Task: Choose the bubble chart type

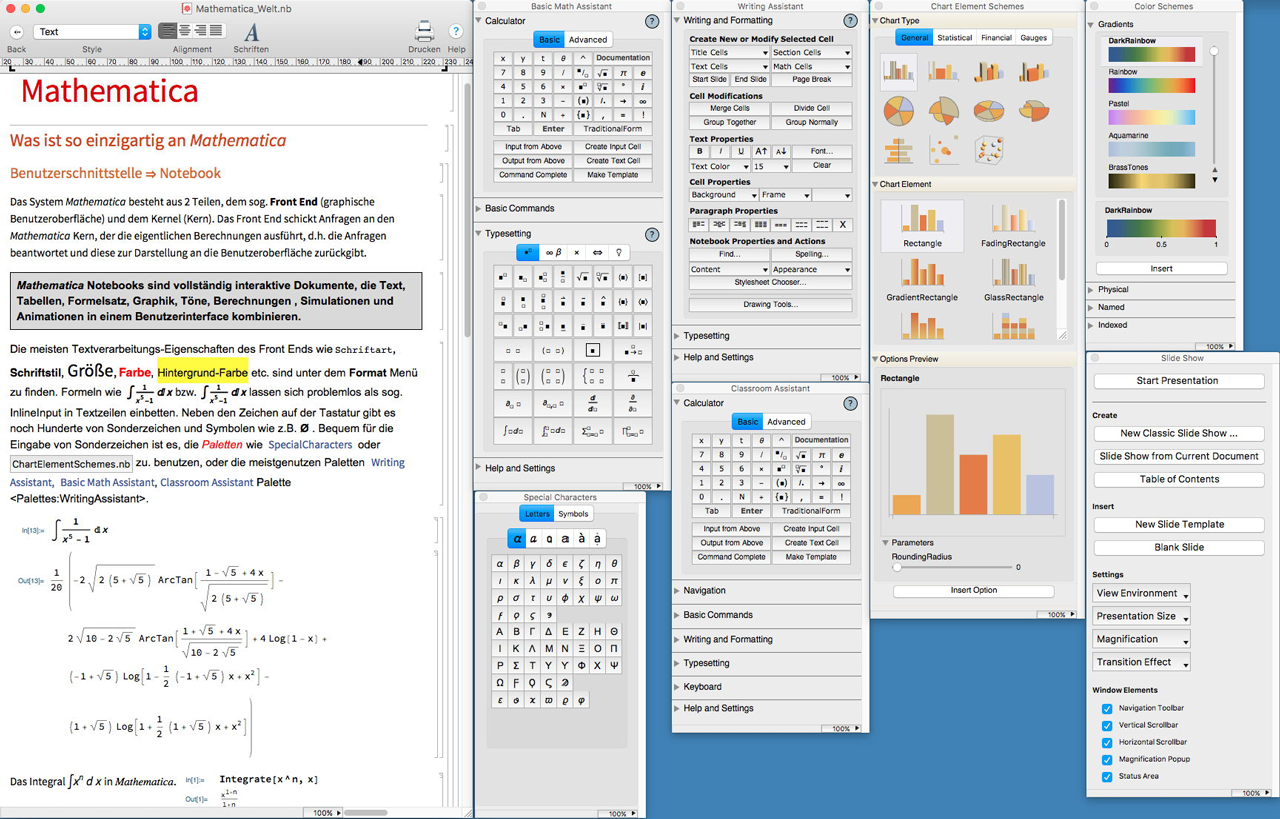Action: click(x=944, y=149)
